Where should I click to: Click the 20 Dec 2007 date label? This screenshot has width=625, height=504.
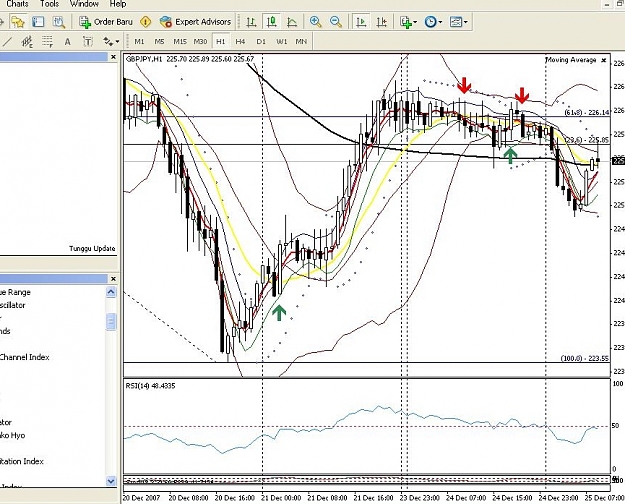coord(141,498)
